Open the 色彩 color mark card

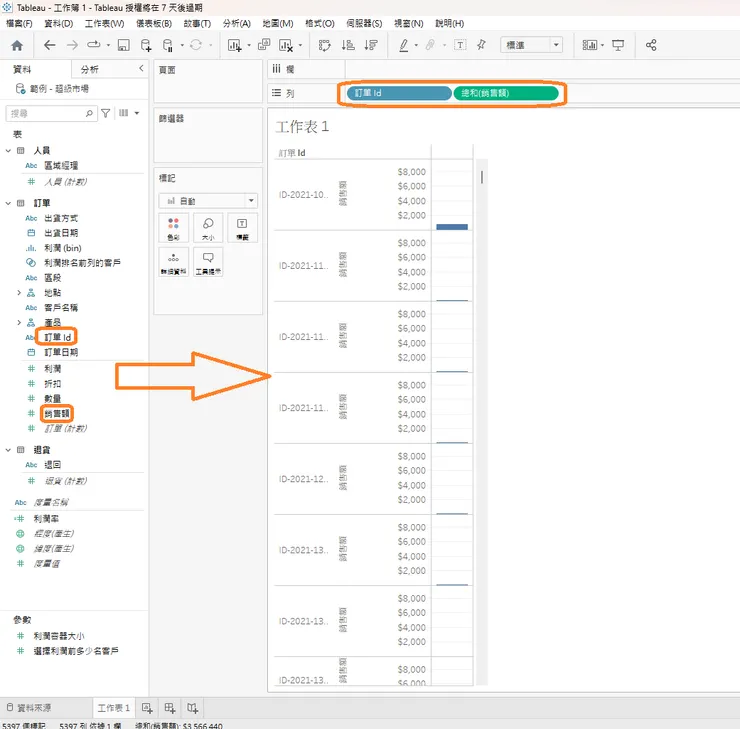pyautogui.click(x=174, y=228)
